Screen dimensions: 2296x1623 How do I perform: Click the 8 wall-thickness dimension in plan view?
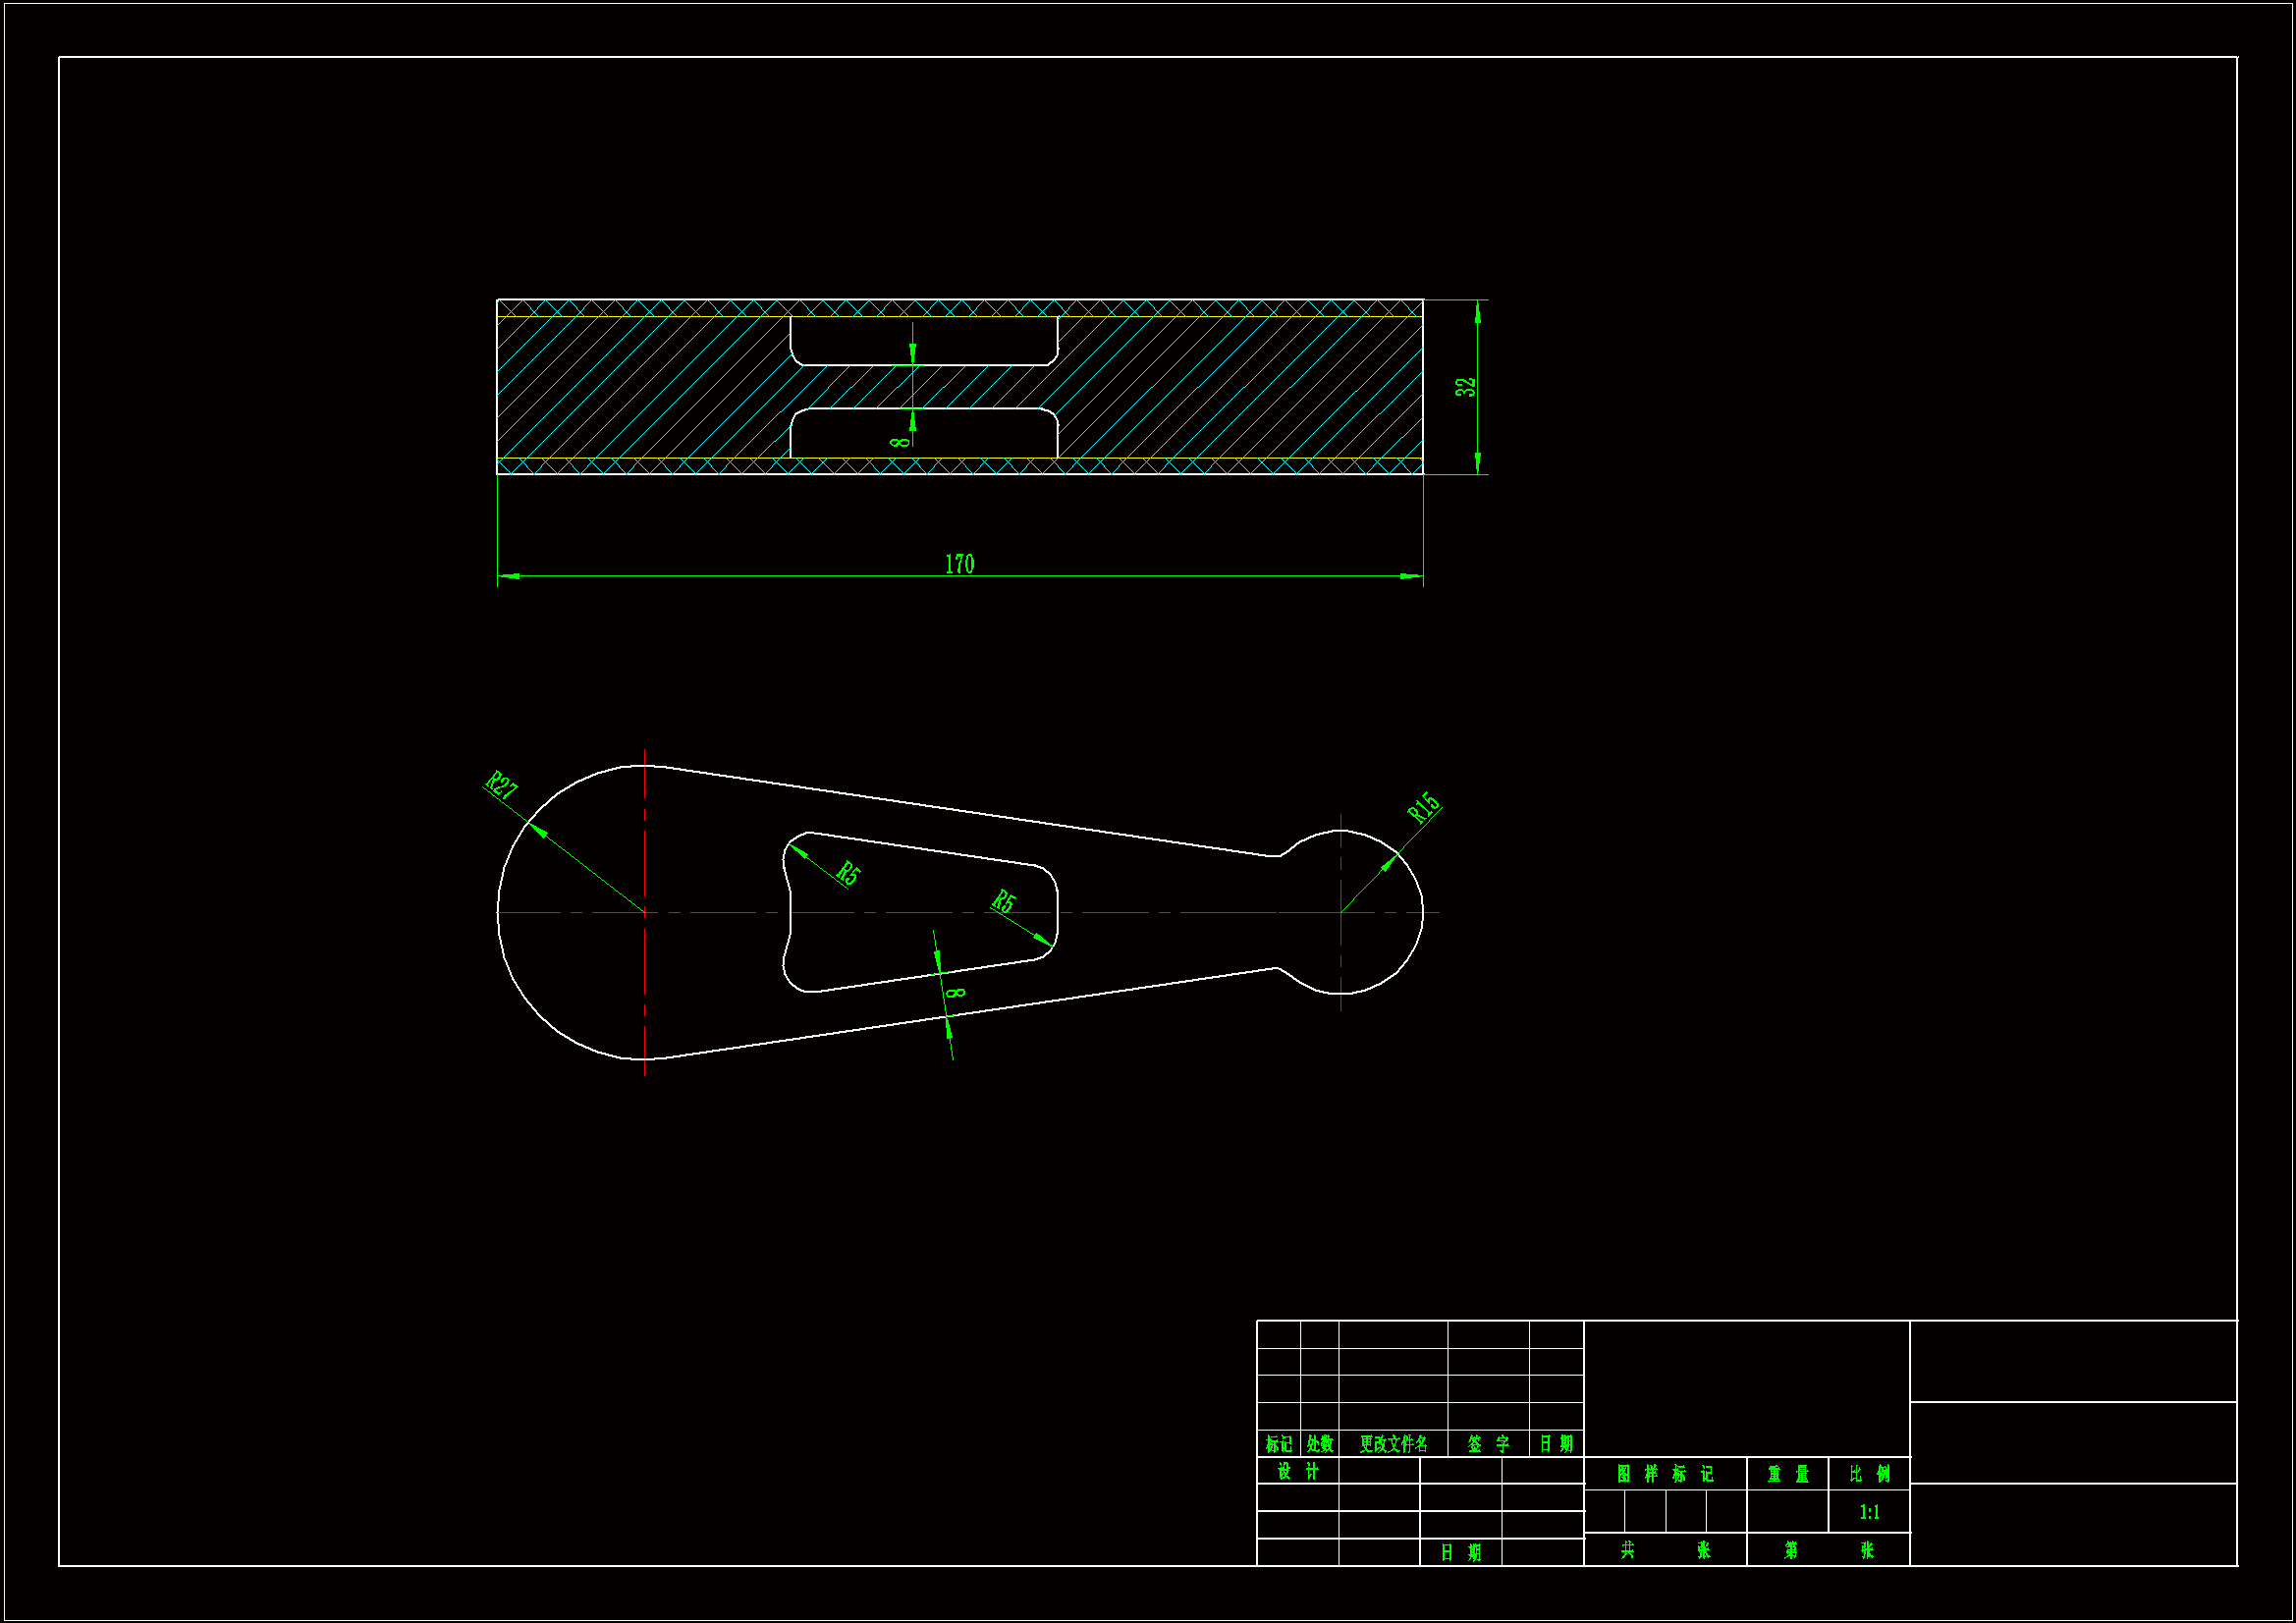click(x=955, y=993)
